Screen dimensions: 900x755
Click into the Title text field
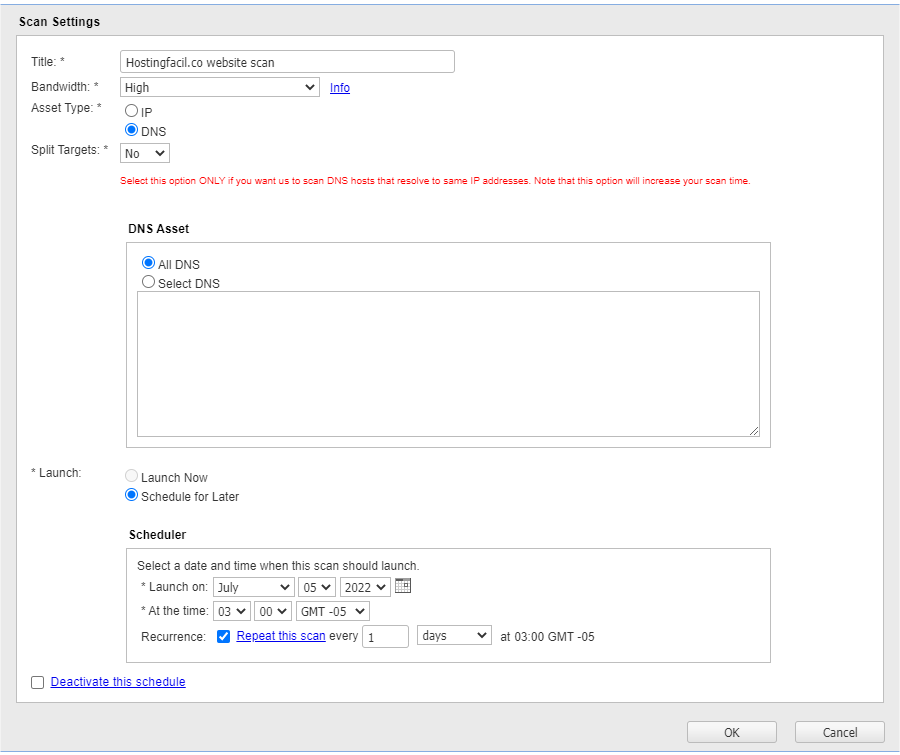click(286, 62)
